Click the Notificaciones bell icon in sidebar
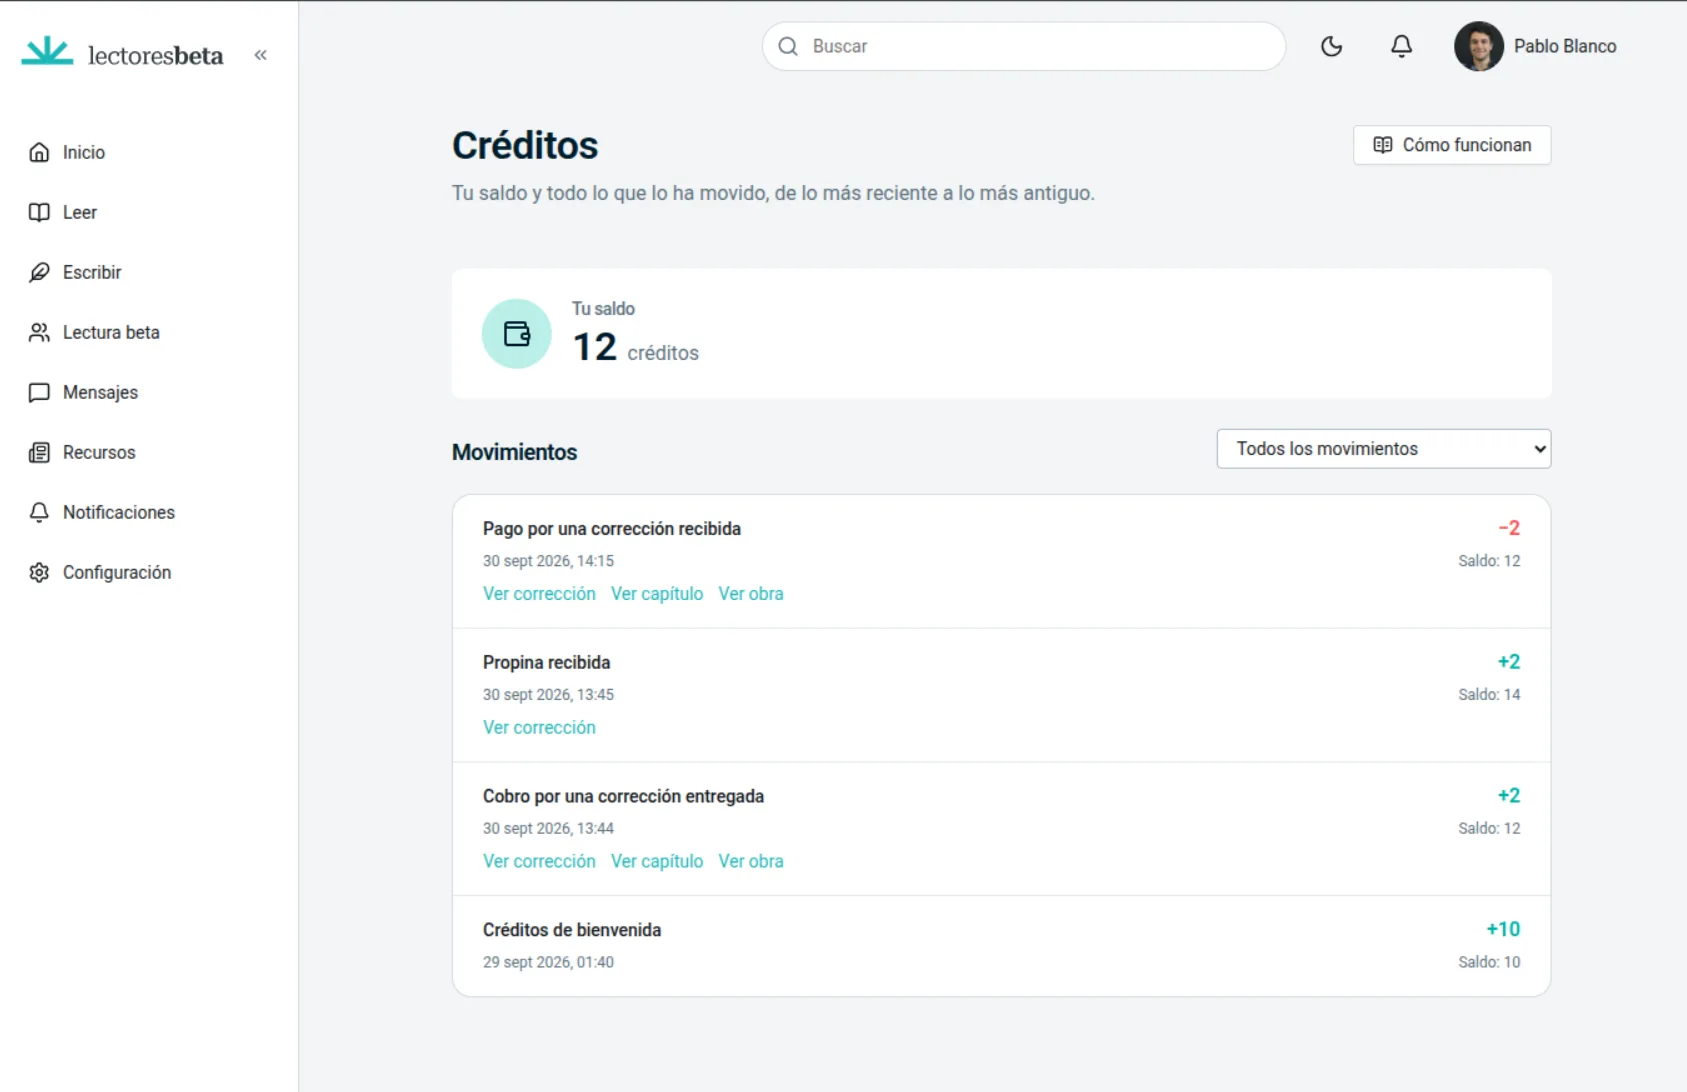Screen dimensions: 1687x1092 (39, 512)
